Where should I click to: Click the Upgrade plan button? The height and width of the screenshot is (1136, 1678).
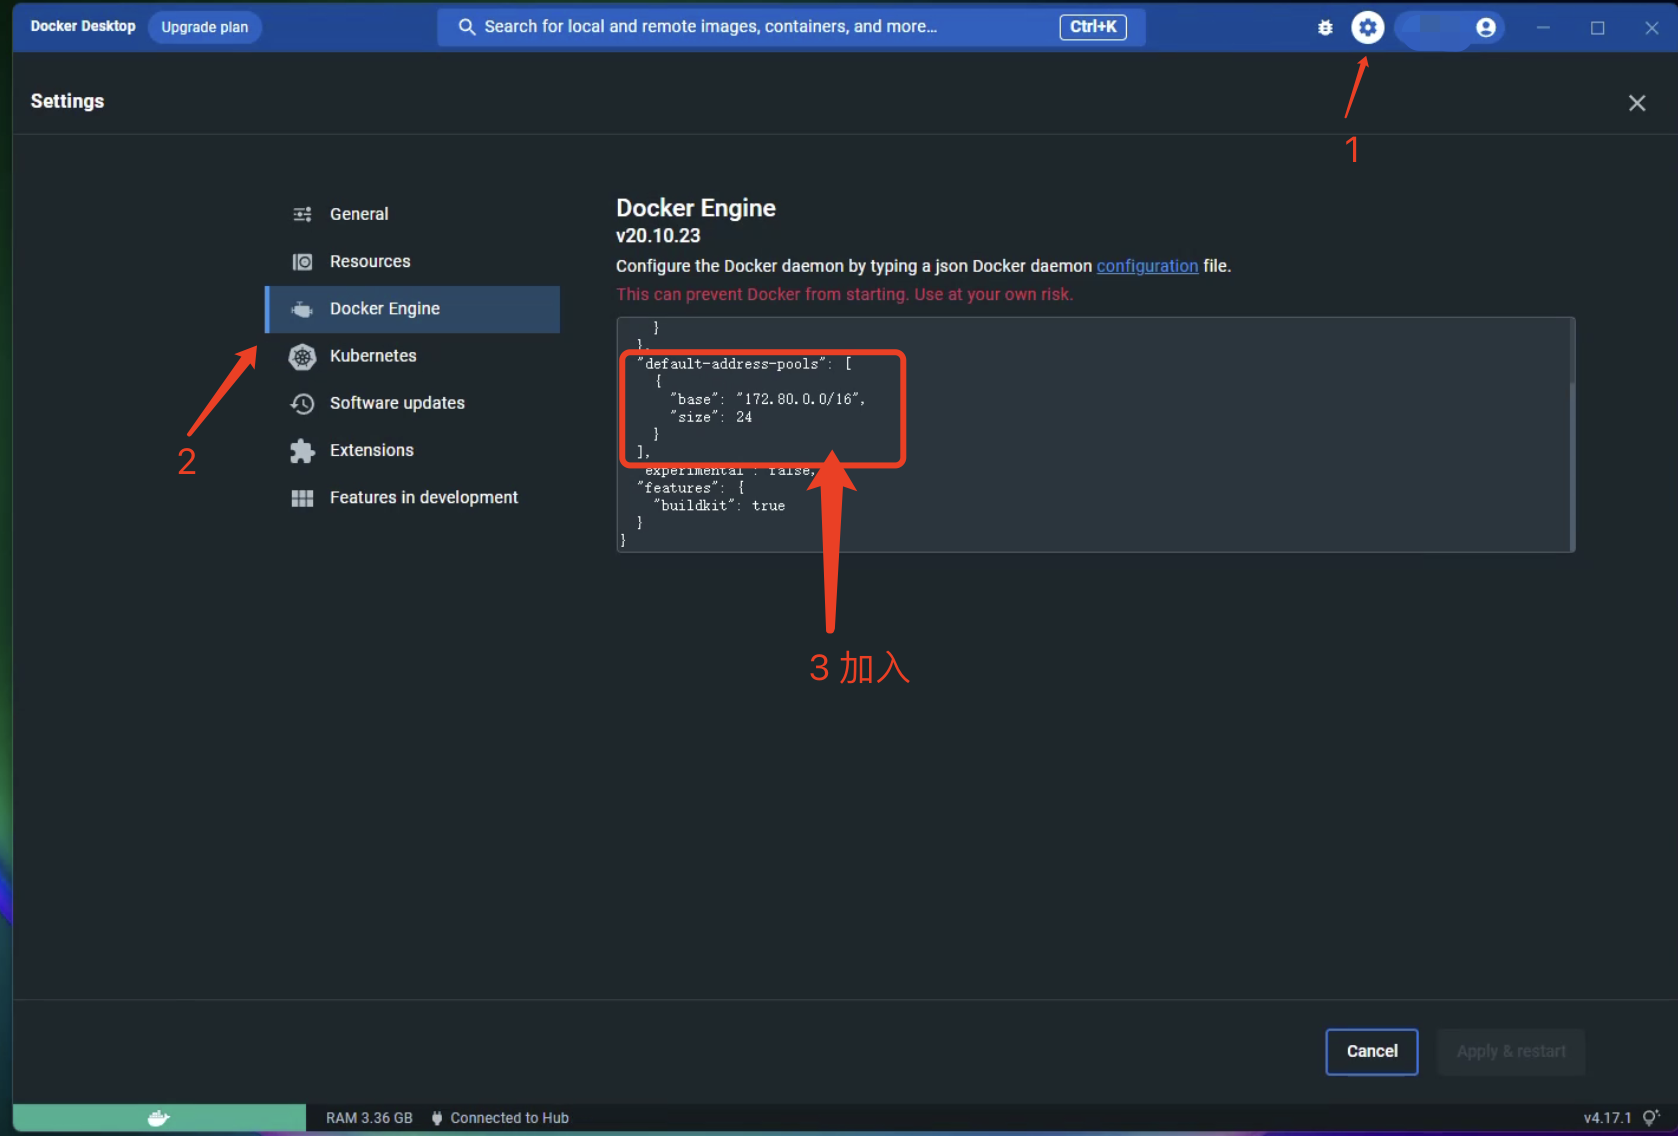204,27
